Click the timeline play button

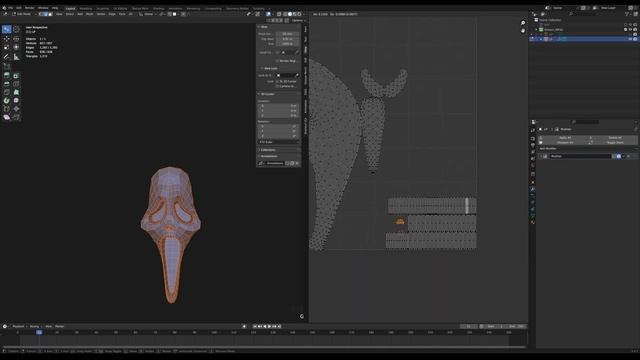point(269,326)
